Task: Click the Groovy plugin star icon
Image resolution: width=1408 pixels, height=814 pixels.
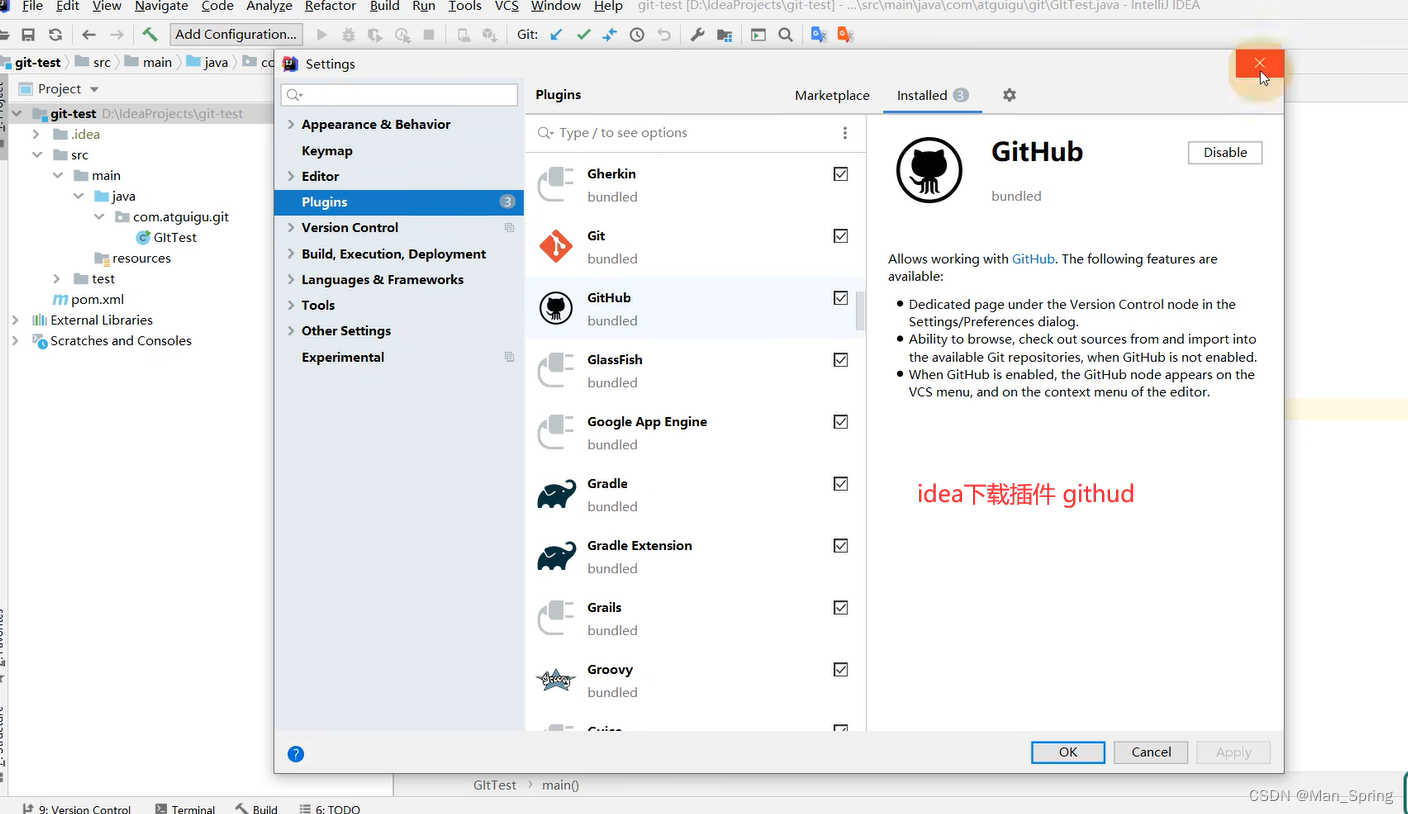Action: pos(556,680)
